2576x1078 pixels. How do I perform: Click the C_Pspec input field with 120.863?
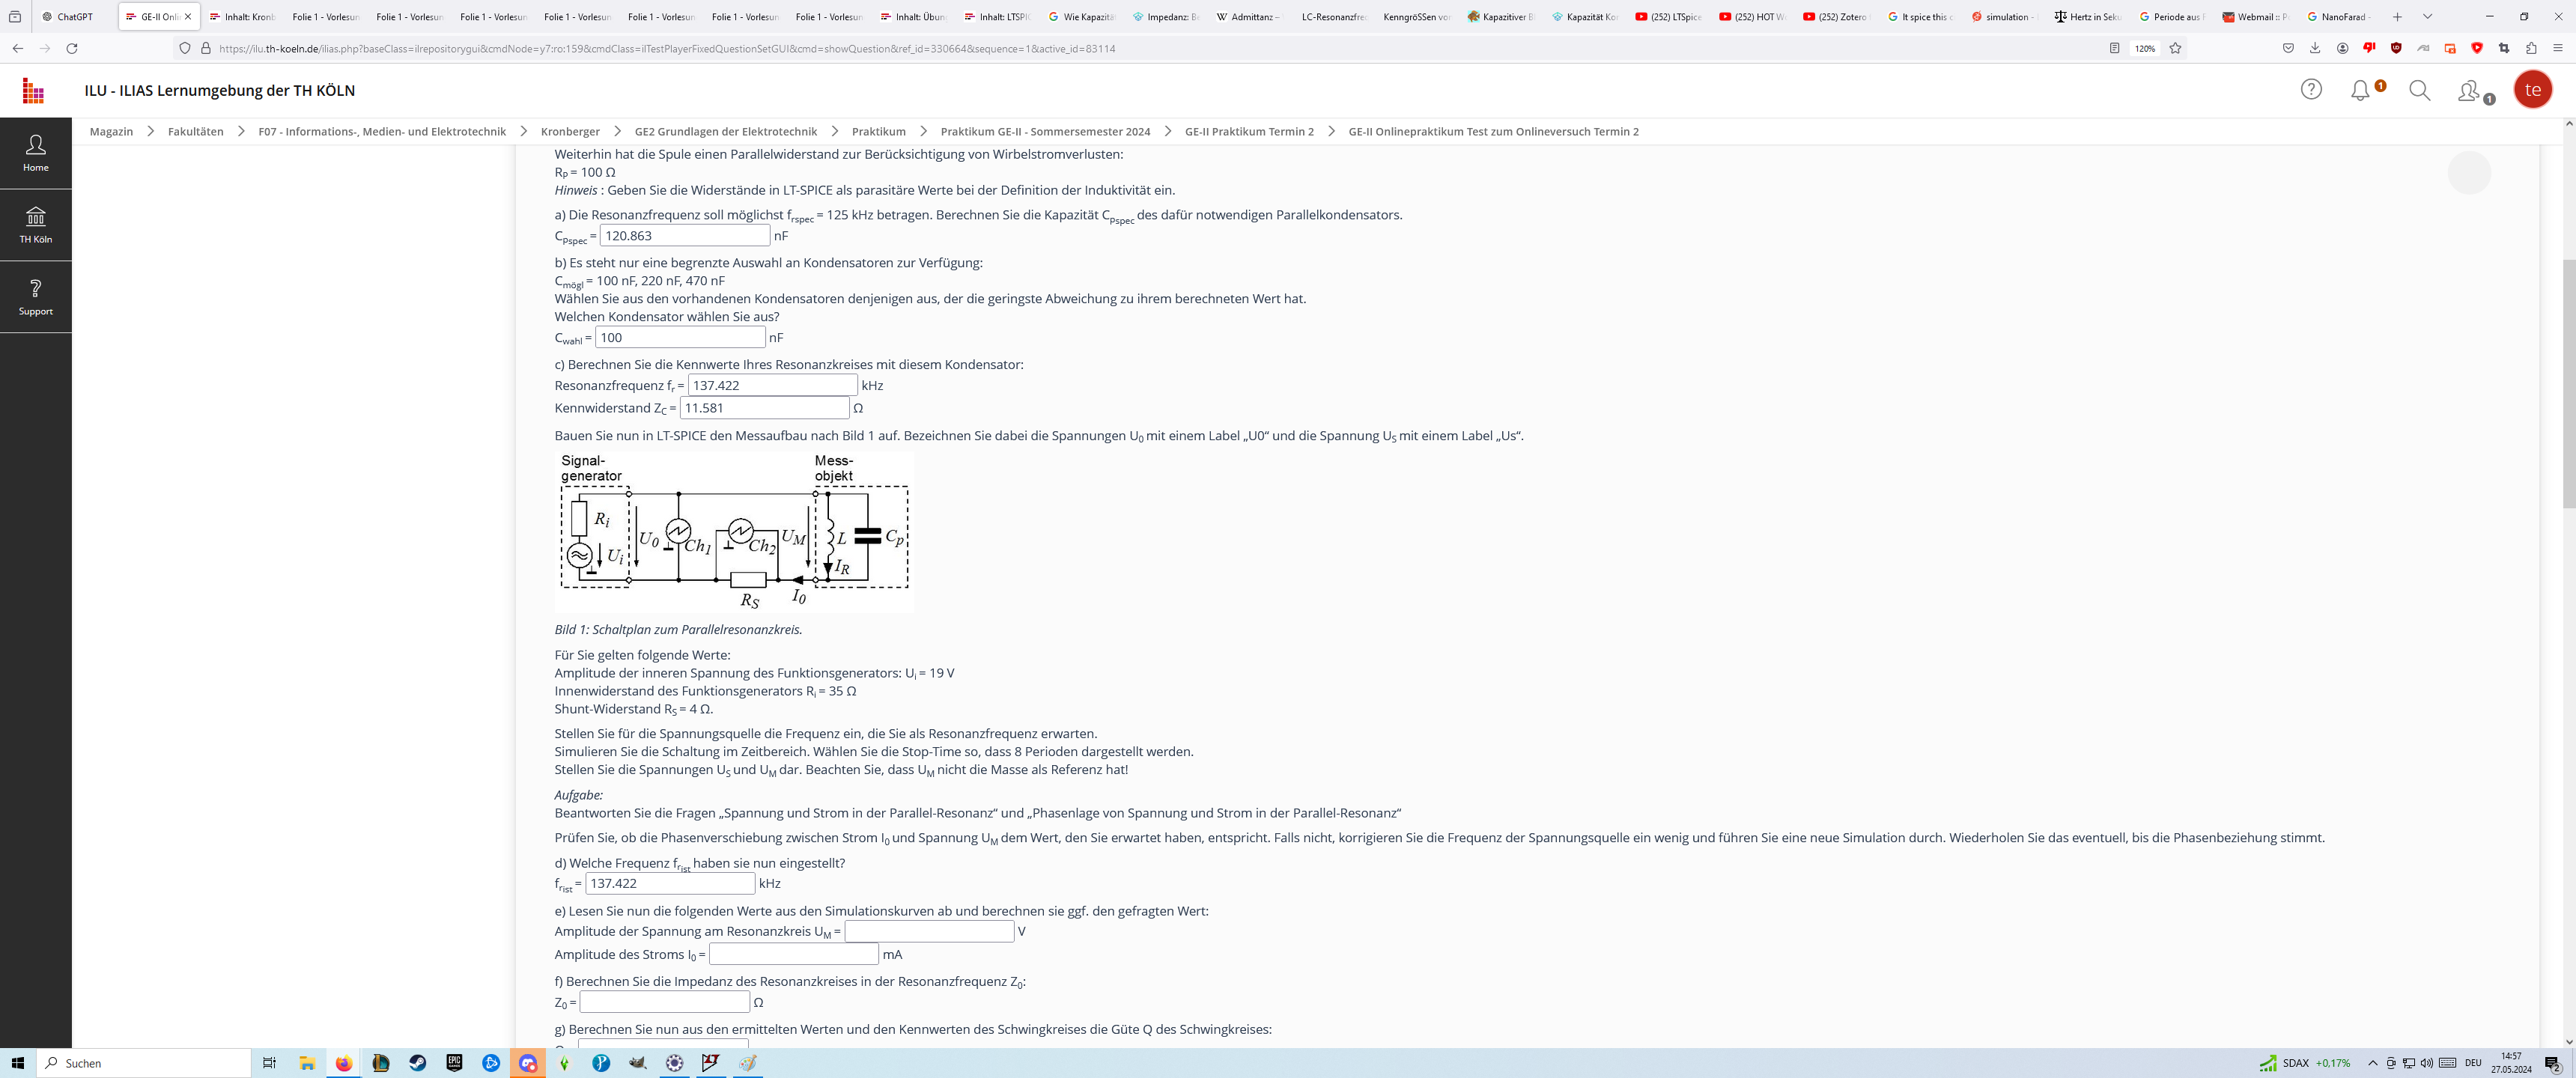click(685, 236)
